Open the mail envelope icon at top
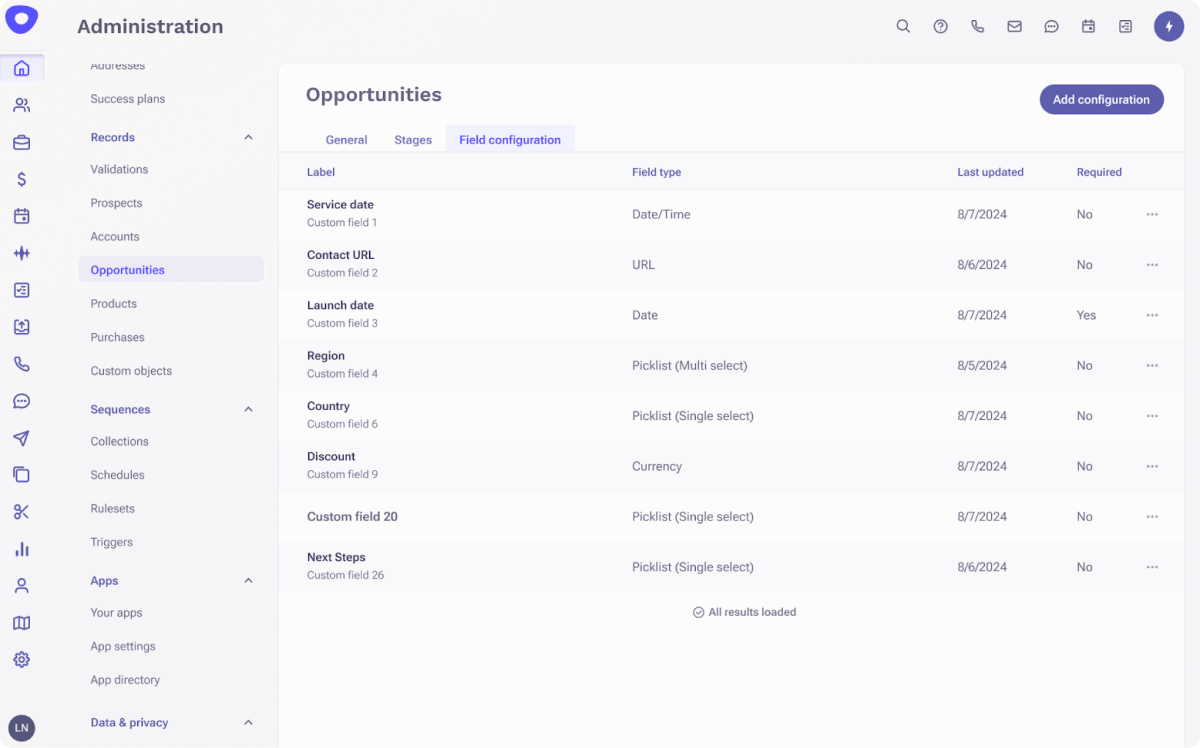Image resolution: width=1200 pixels, height=748 pixels. coord(1014,26)
